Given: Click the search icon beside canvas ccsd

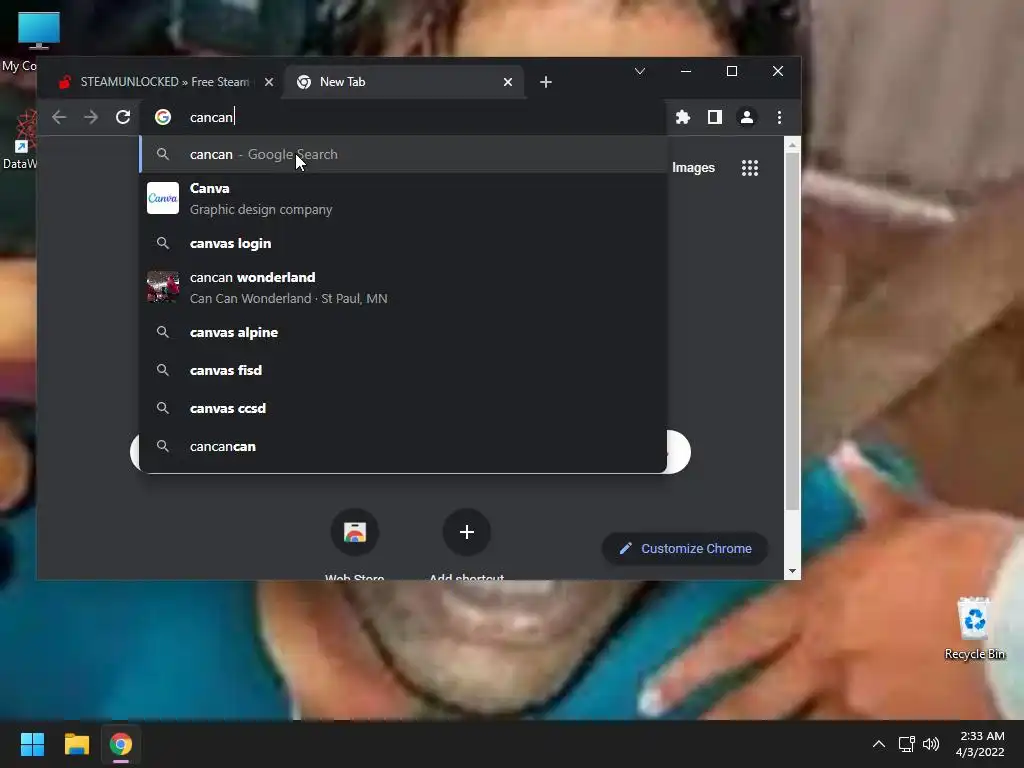Looking at the screenshot, I should click(x=163, y=408).
